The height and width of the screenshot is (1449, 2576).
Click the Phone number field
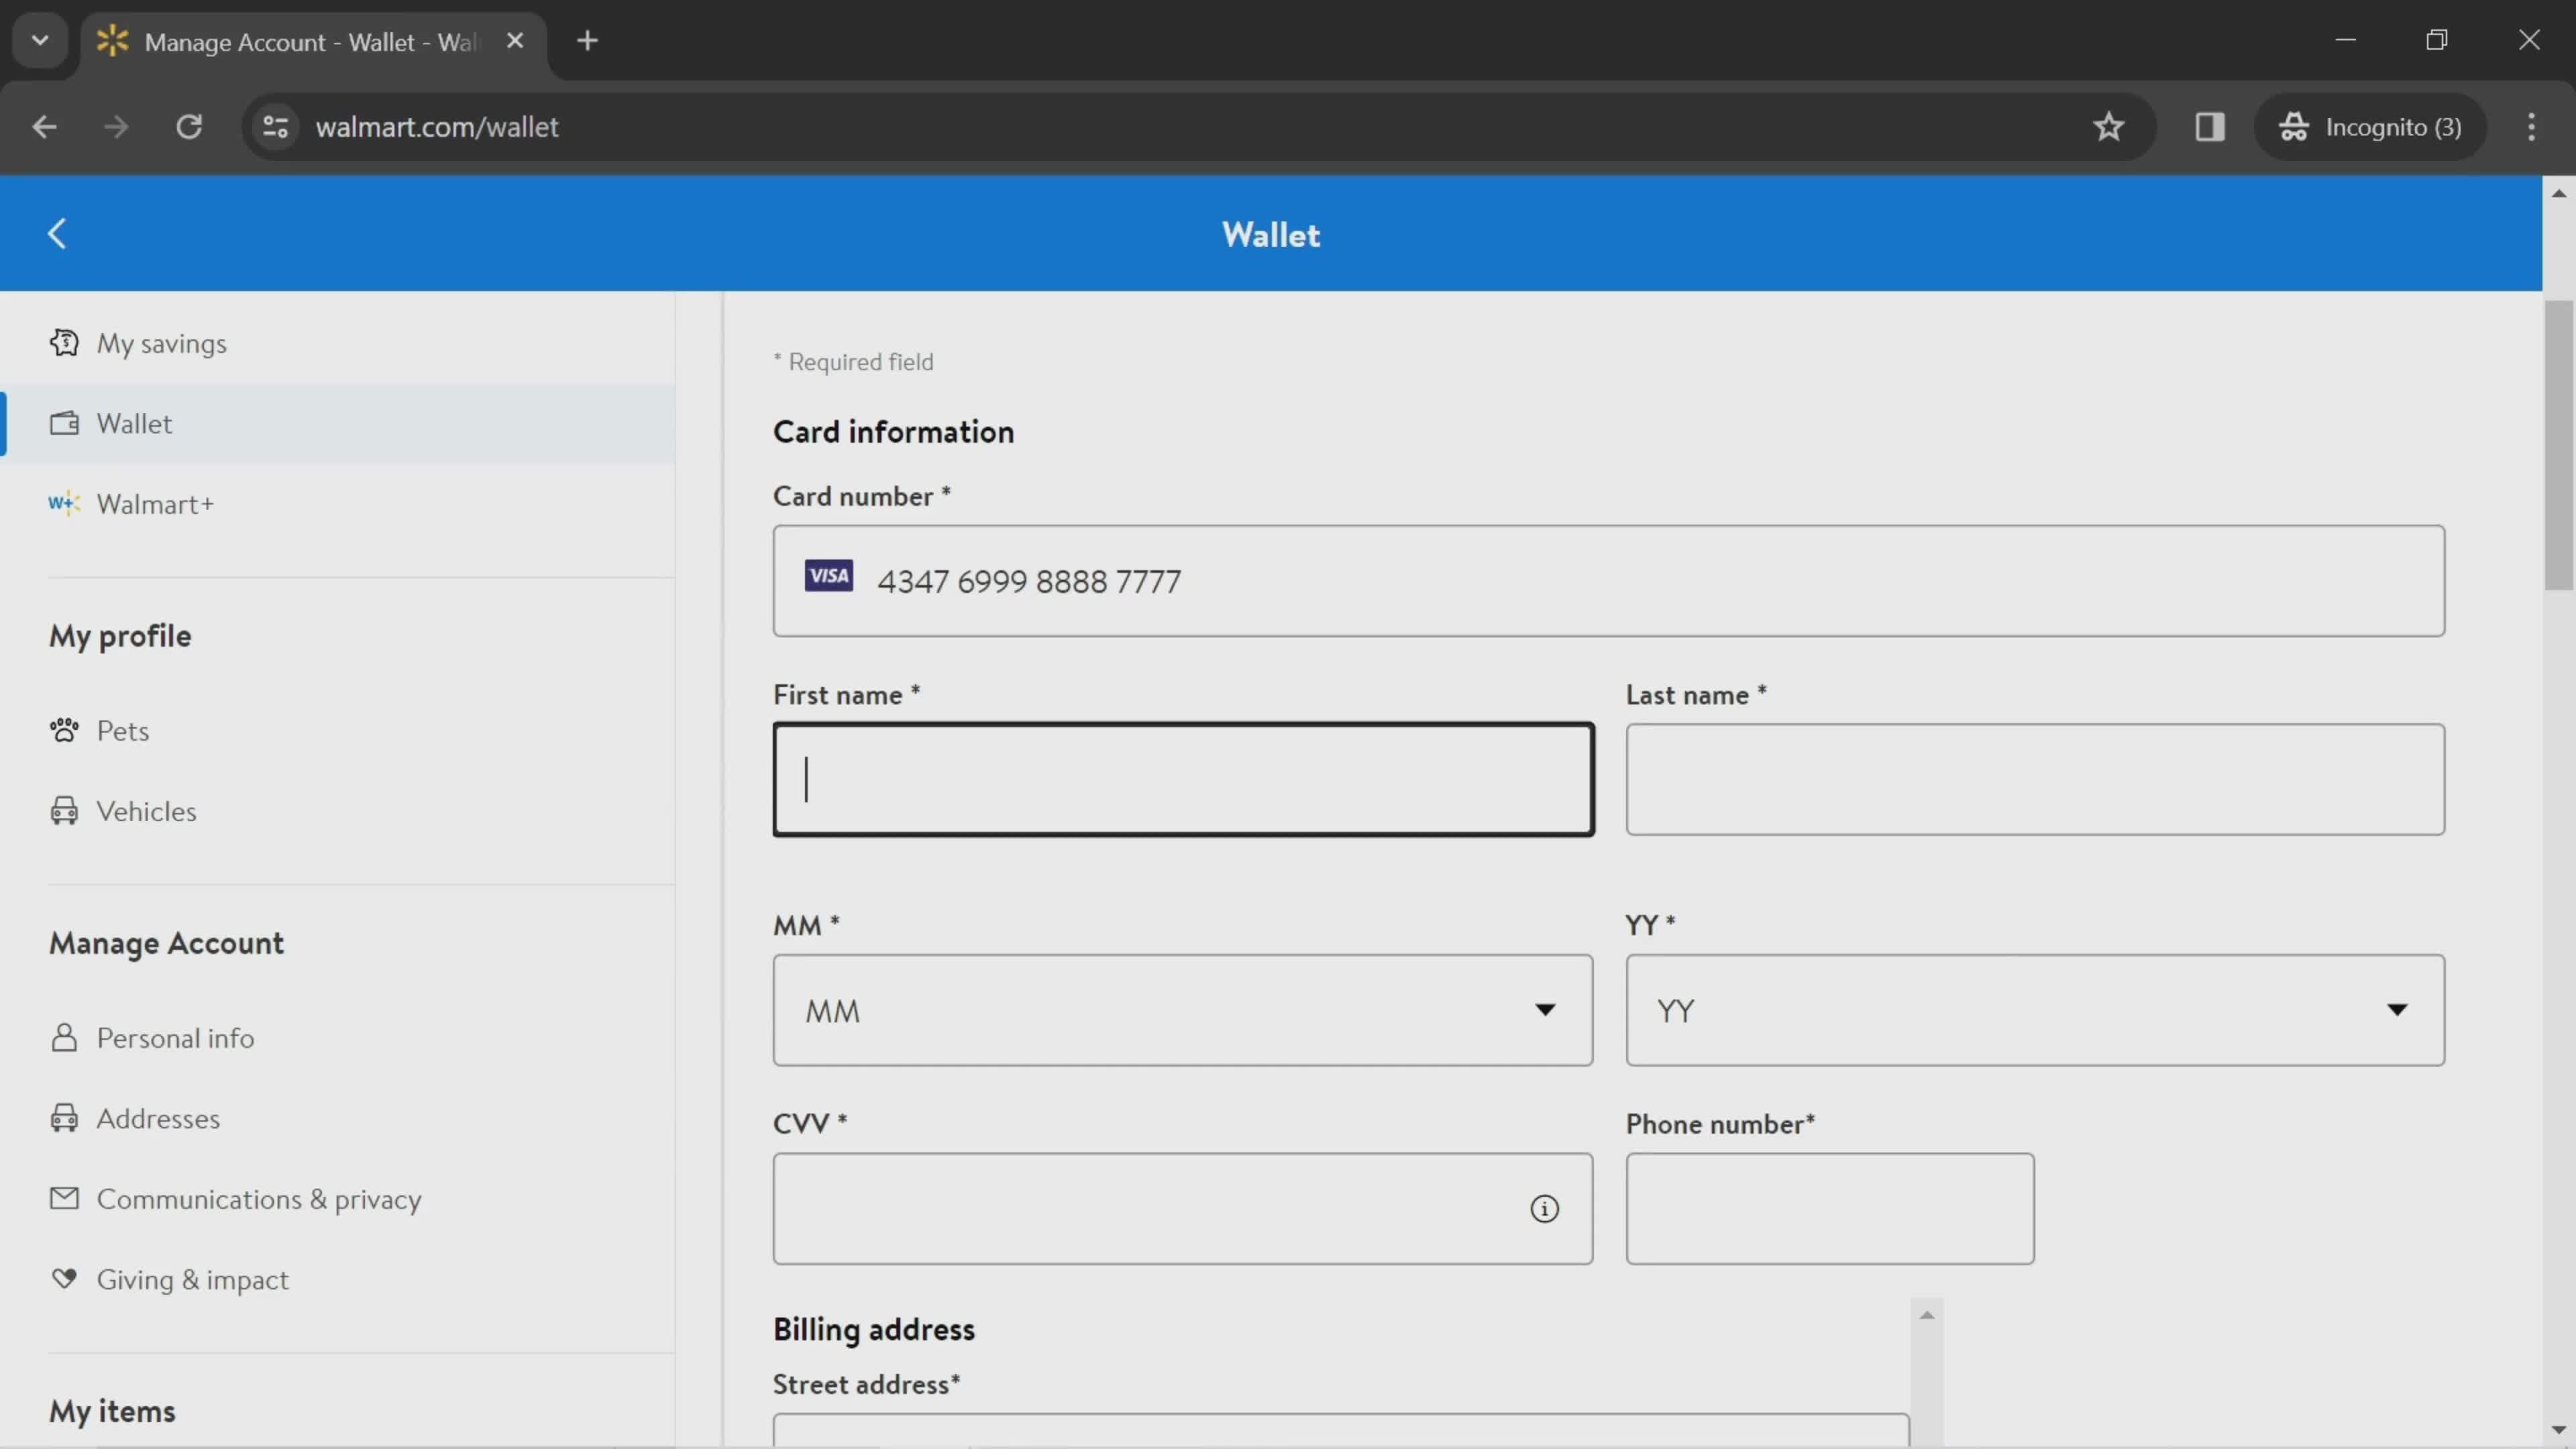click(1829, 1208)
